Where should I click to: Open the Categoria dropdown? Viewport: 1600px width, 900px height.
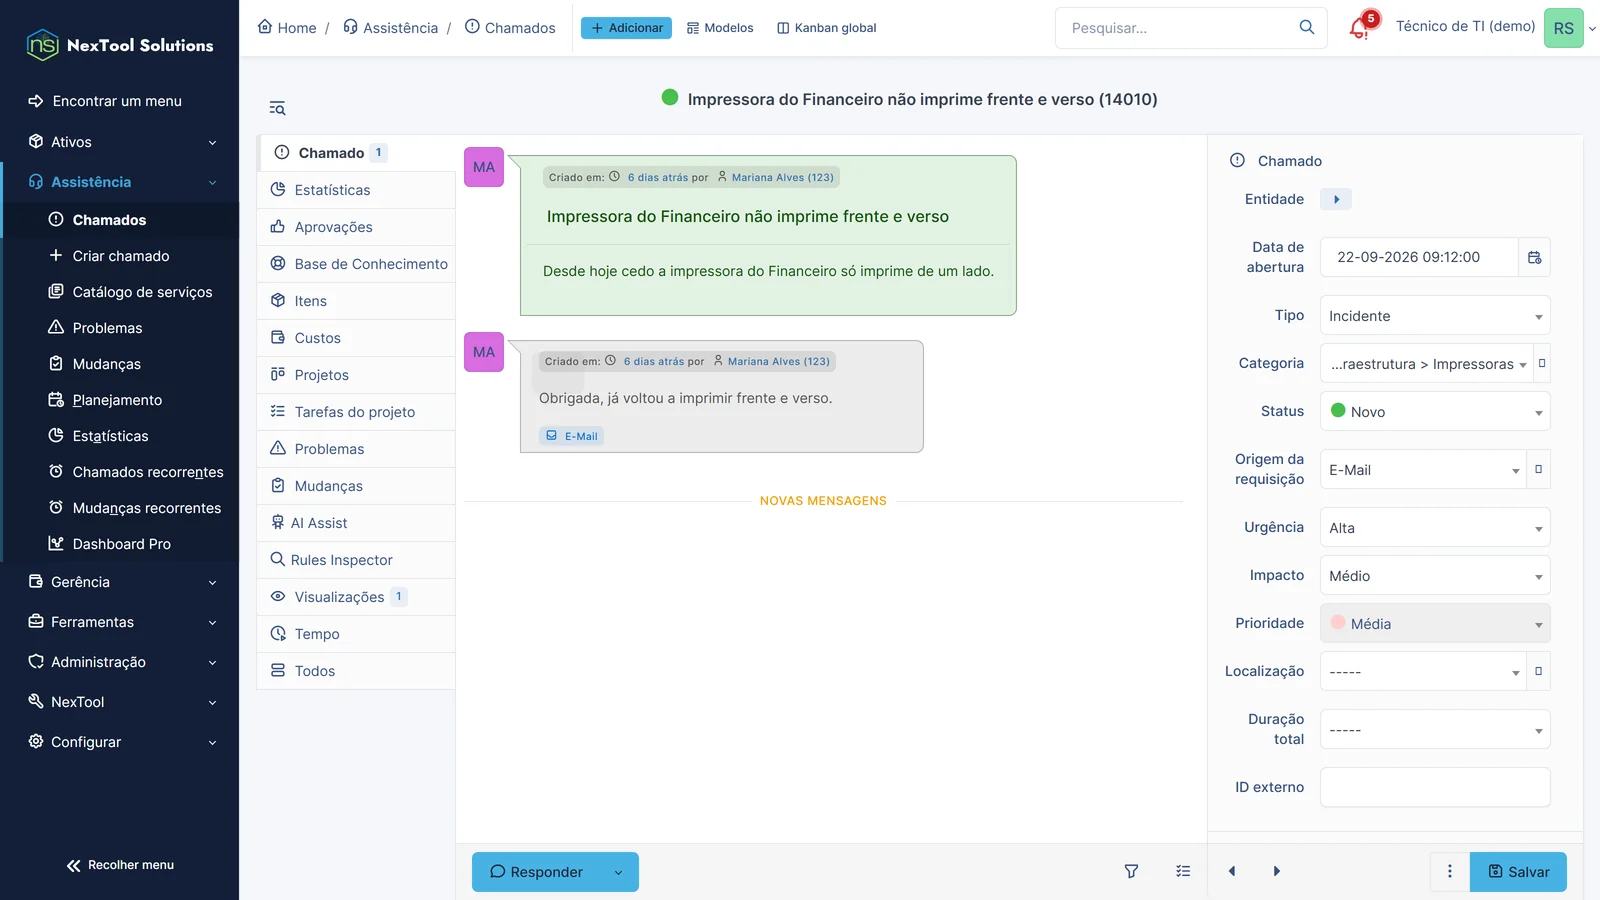(x=1427, y=363)
